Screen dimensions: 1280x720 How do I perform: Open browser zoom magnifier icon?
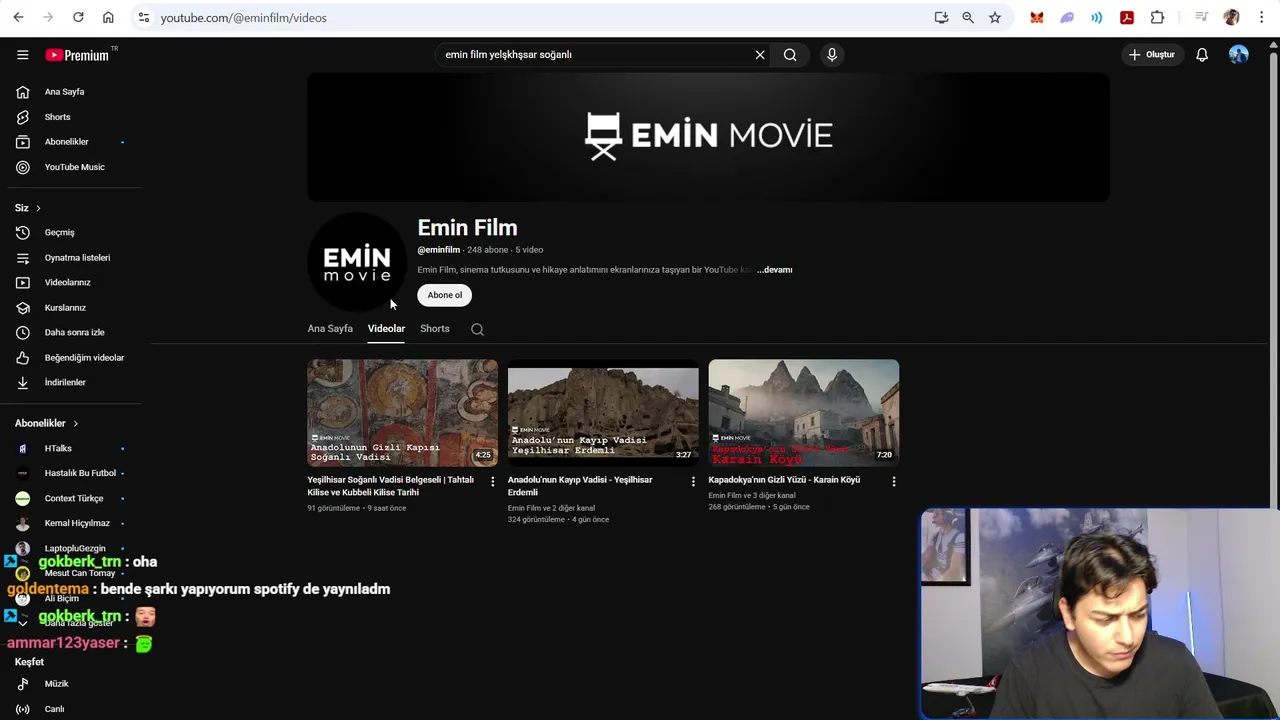[x=968, y=17]
